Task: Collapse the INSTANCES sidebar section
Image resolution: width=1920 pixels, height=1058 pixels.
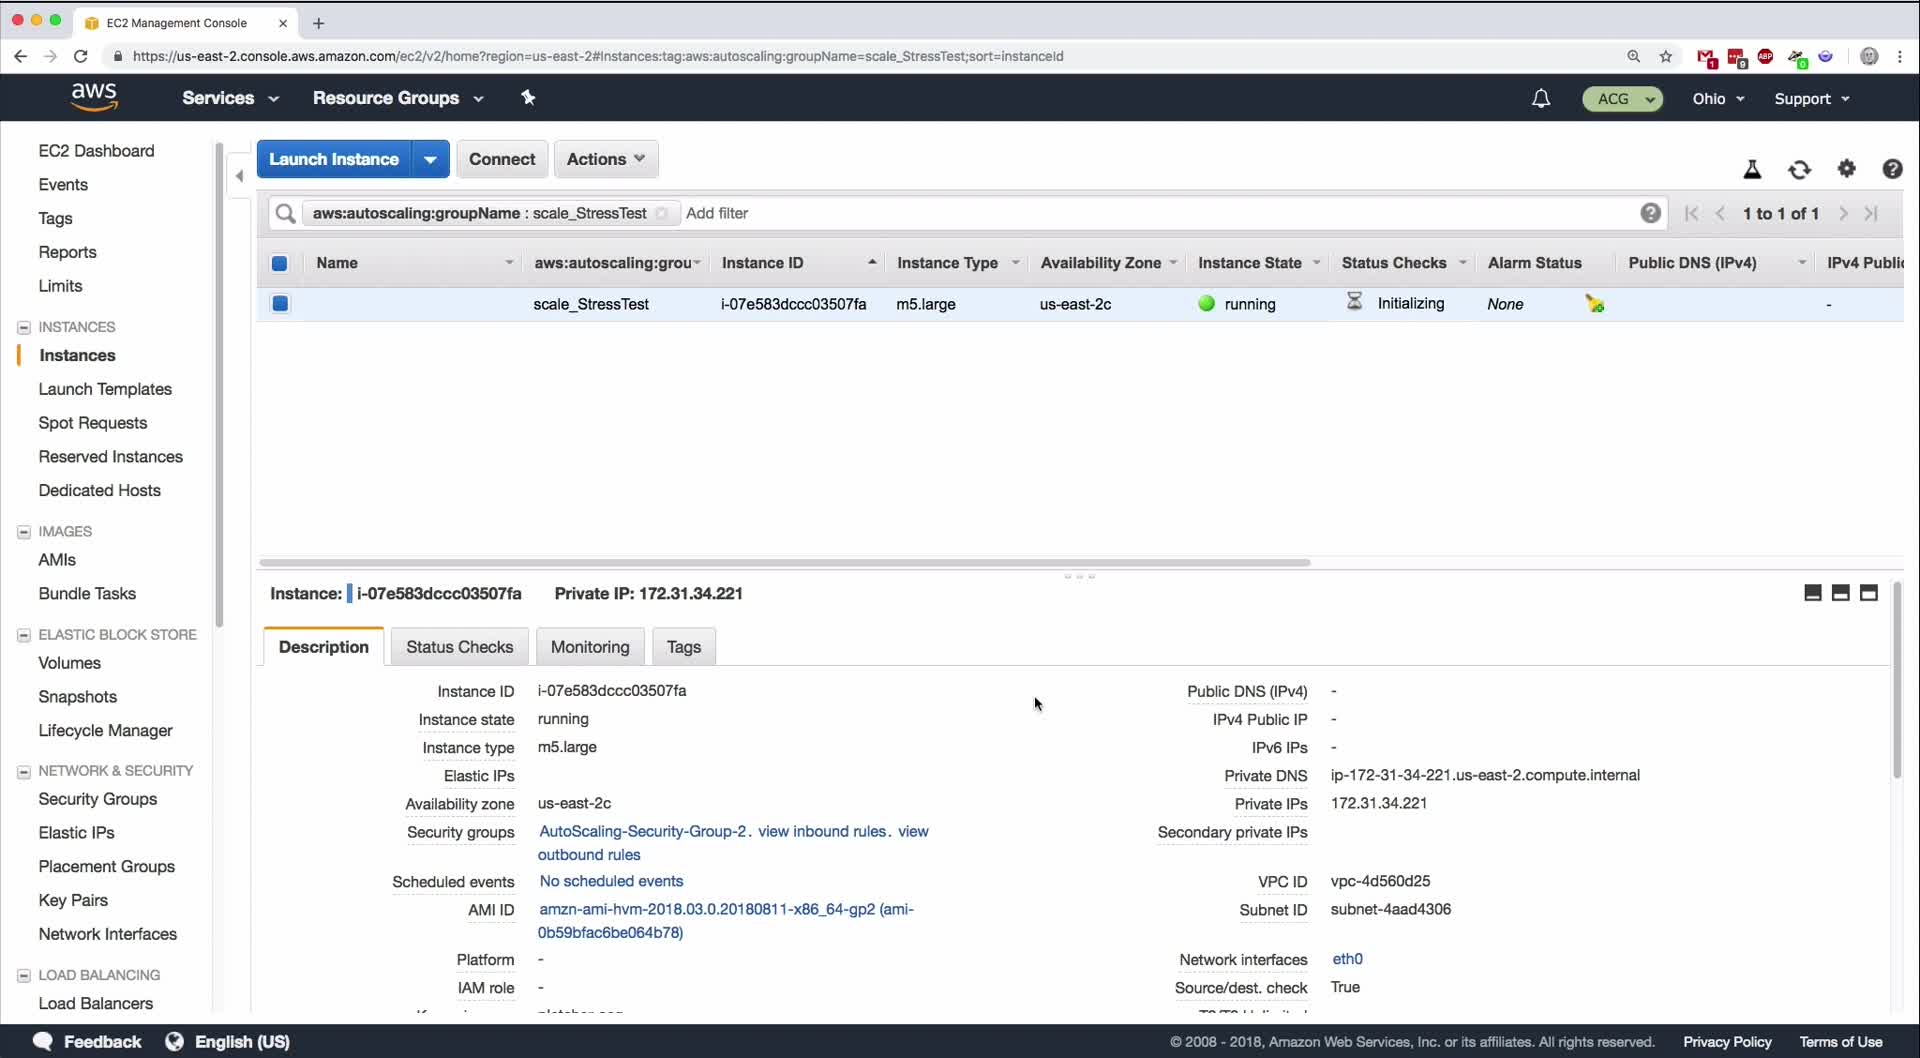Action: click(24, 327)
